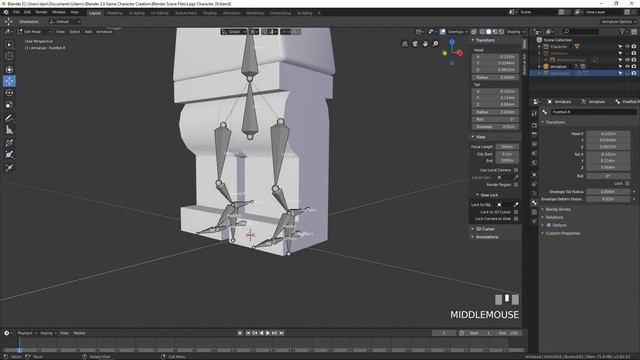Screen dimensions: 640x360
Task: Select the Annotate pencil tool
Action: (9, 118)
